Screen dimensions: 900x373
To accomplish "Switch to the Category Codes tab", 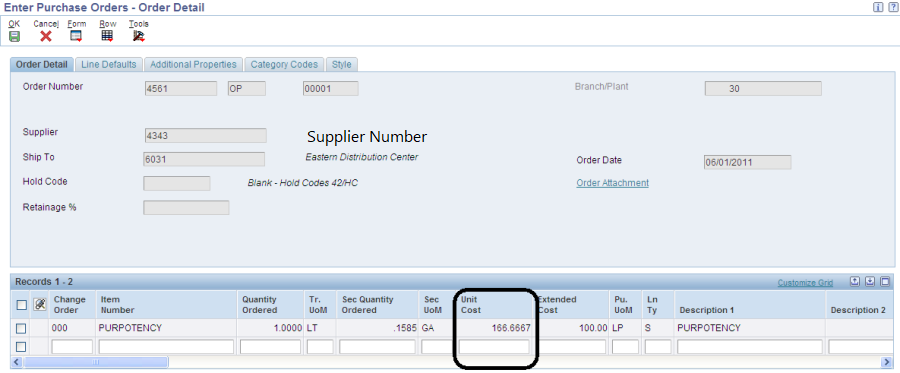I will tap(284, 64).
